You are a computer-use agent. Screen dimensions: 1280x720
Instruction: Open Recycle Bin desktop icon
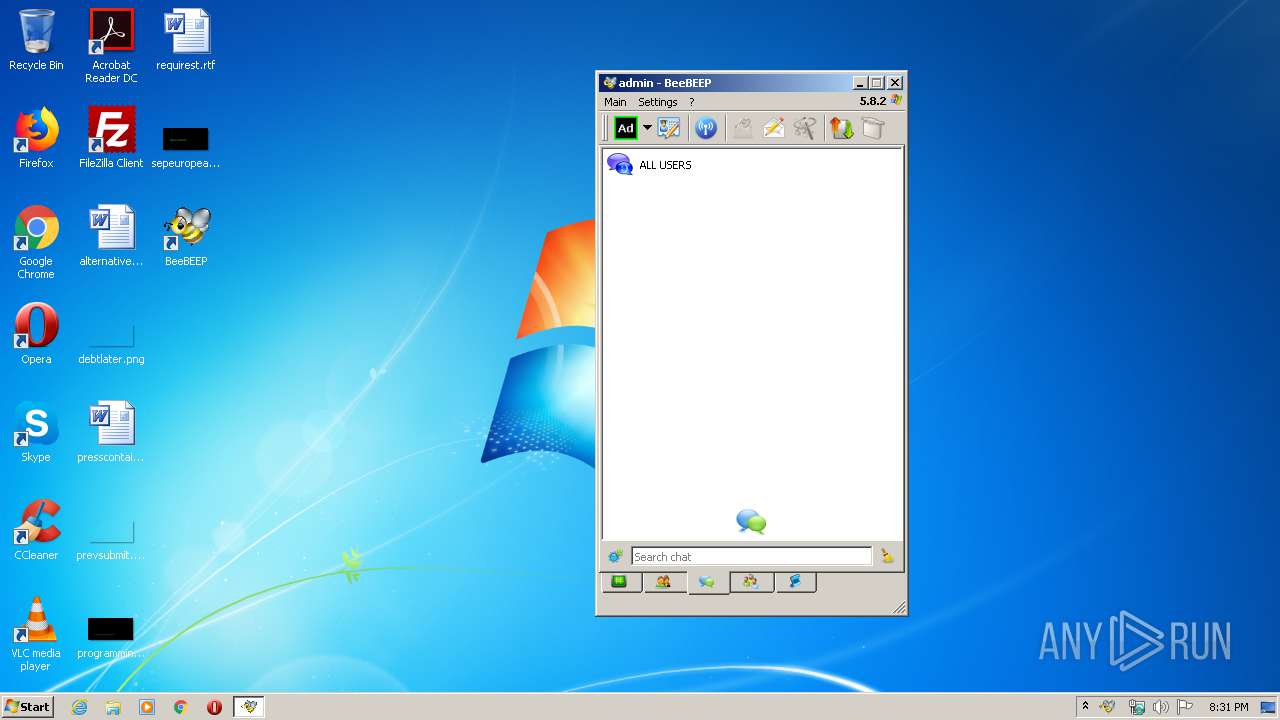36,40
